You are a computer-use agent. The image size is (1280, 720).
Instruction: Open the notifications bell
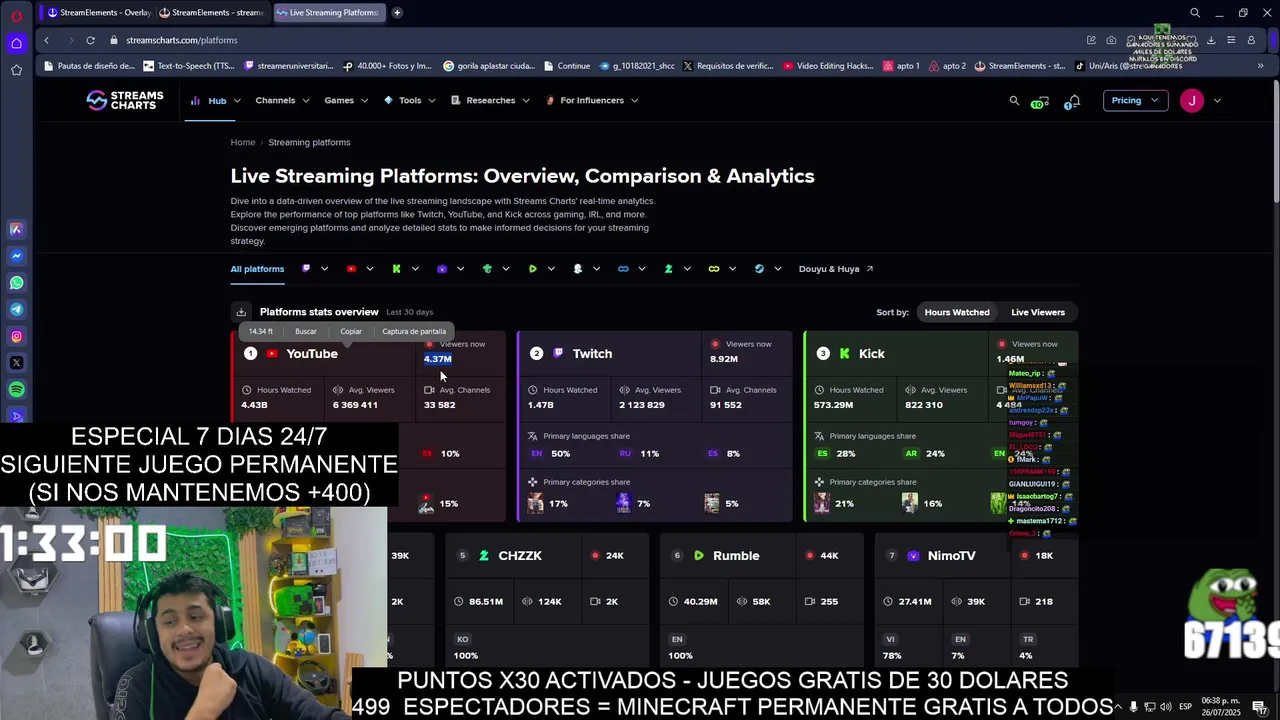pyautogui.click(x=1073, y=101)
